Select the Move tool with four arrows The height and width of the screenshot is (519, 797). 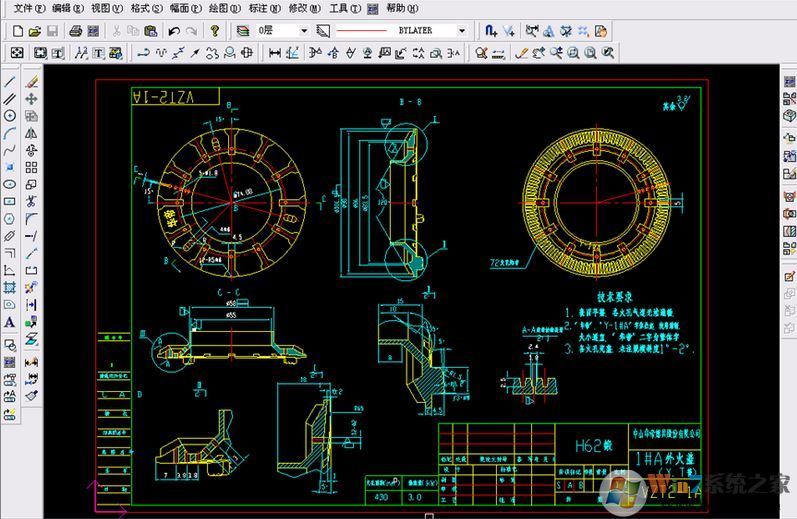point(31,99)
